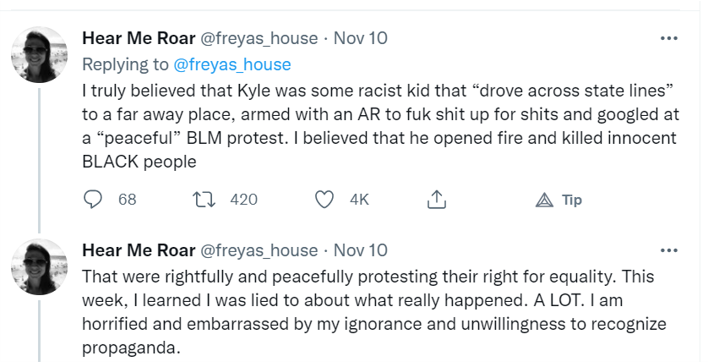Viewport: 708px width, 362px height.
Task: Open Hear Me Roar name on second tweet
Action: pos(139,251)
